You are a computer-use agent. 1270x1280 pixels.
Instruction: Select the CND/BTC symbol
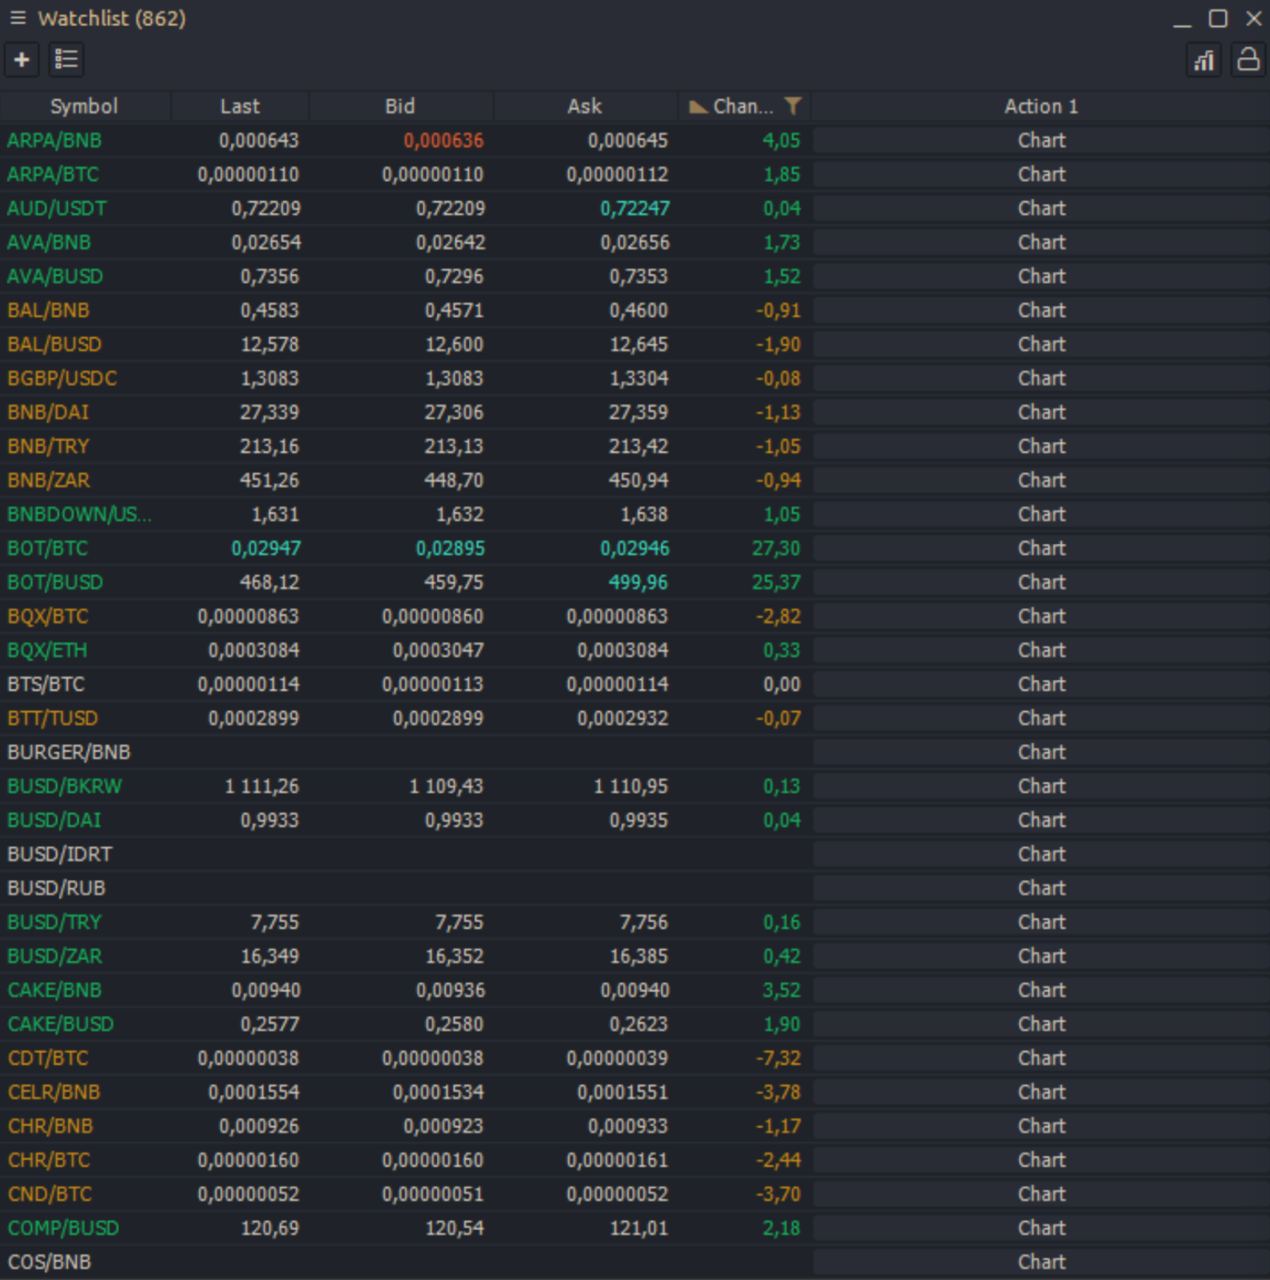coord(50,1194)
